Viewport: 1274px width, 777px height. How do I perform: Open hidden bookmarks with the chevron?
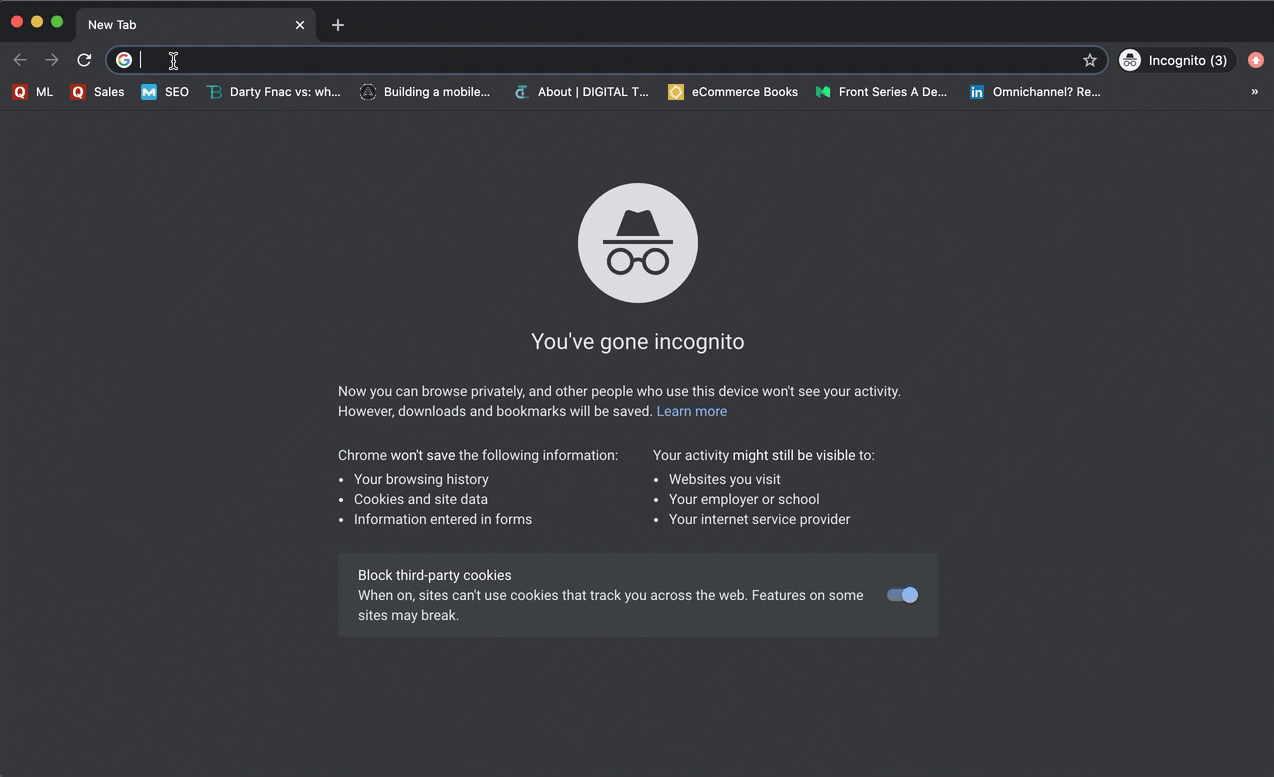tap(1254, 91)
